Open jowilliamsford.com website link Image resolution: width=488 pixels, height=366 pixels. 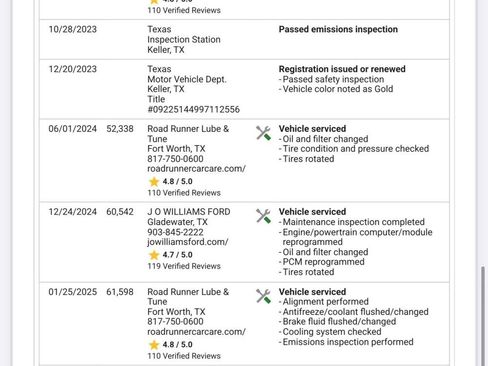point(188,242)
